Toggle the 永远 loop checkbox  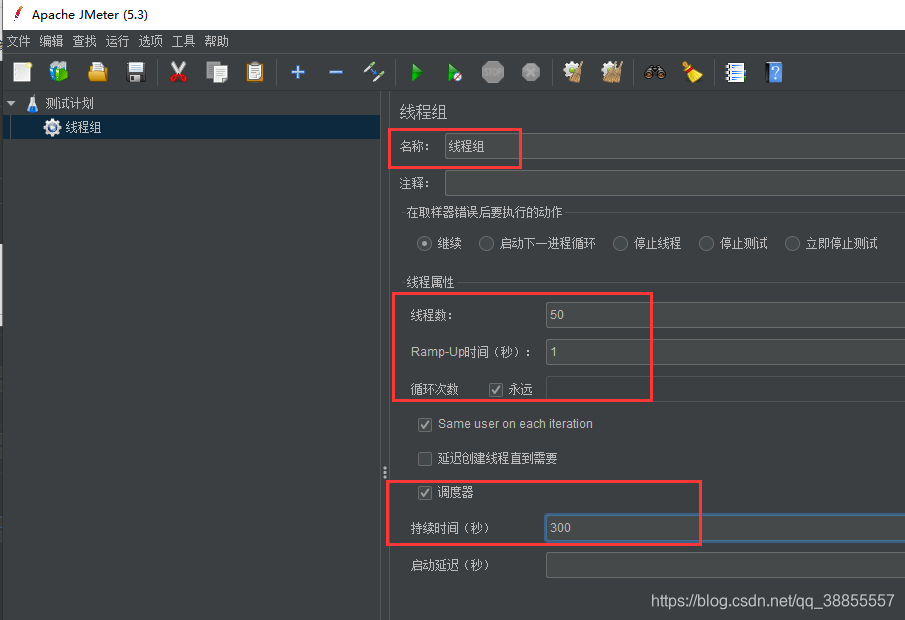click(x=496, y=390)
